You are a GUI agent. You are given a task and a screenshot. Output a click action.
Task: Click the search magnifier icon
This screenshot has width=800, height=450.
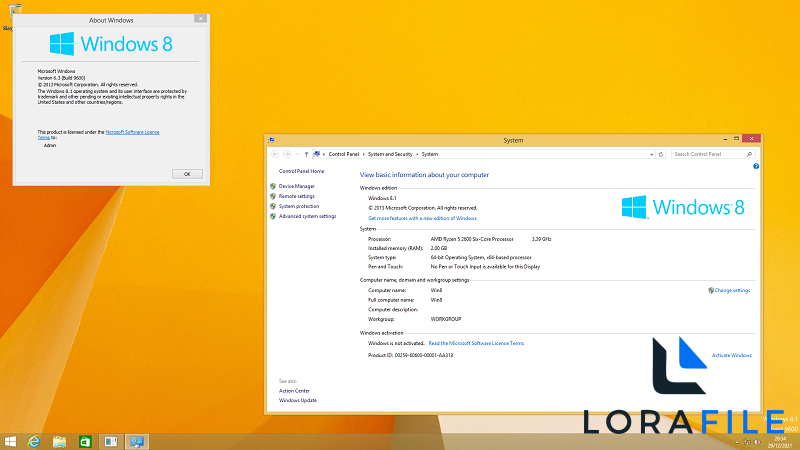click(749, 154)
